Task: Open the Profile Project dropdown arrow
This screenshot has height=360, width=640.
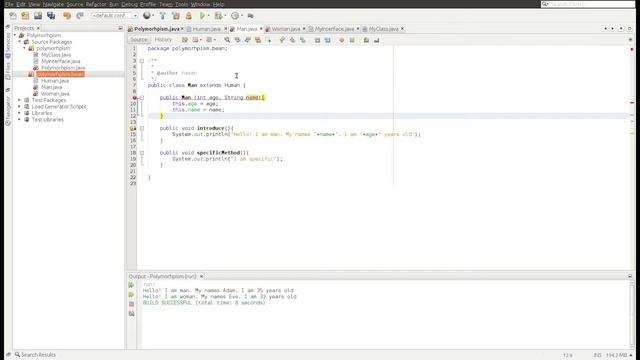Action: [x=242, y=16]
